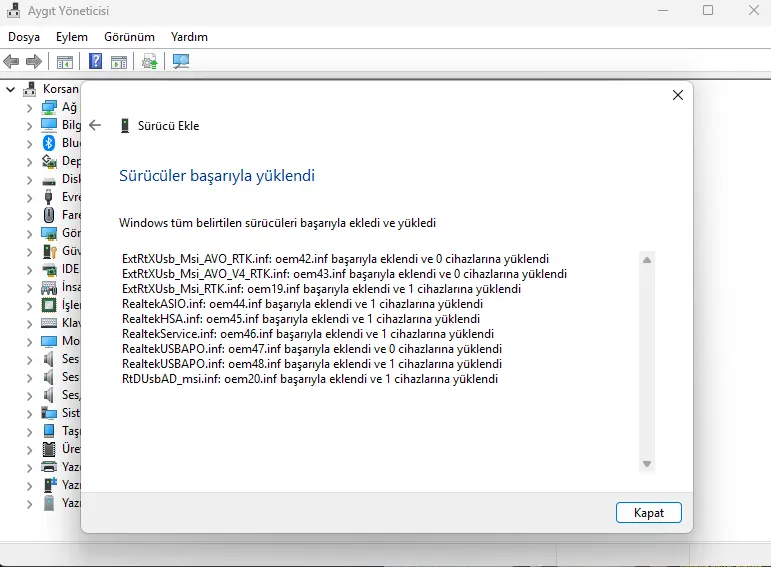
Task: Select the human interface icon beside İnsa
Action: pyautogui.click(x=49, y=287)
